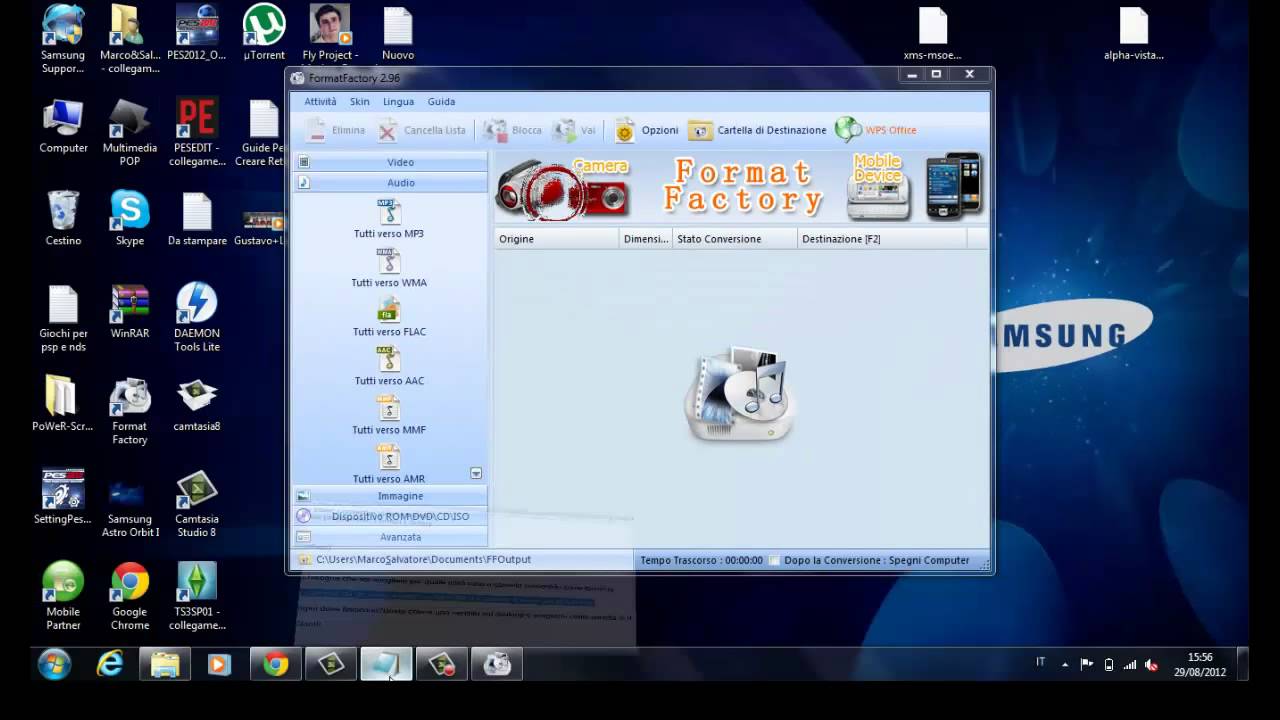
Task: Open the Attività menu
Action: (320, 101)
